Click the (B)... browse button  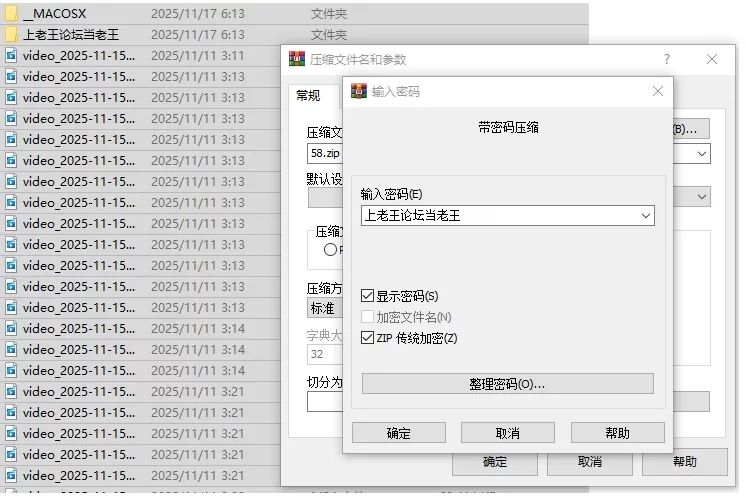click(x=691, y=128)
